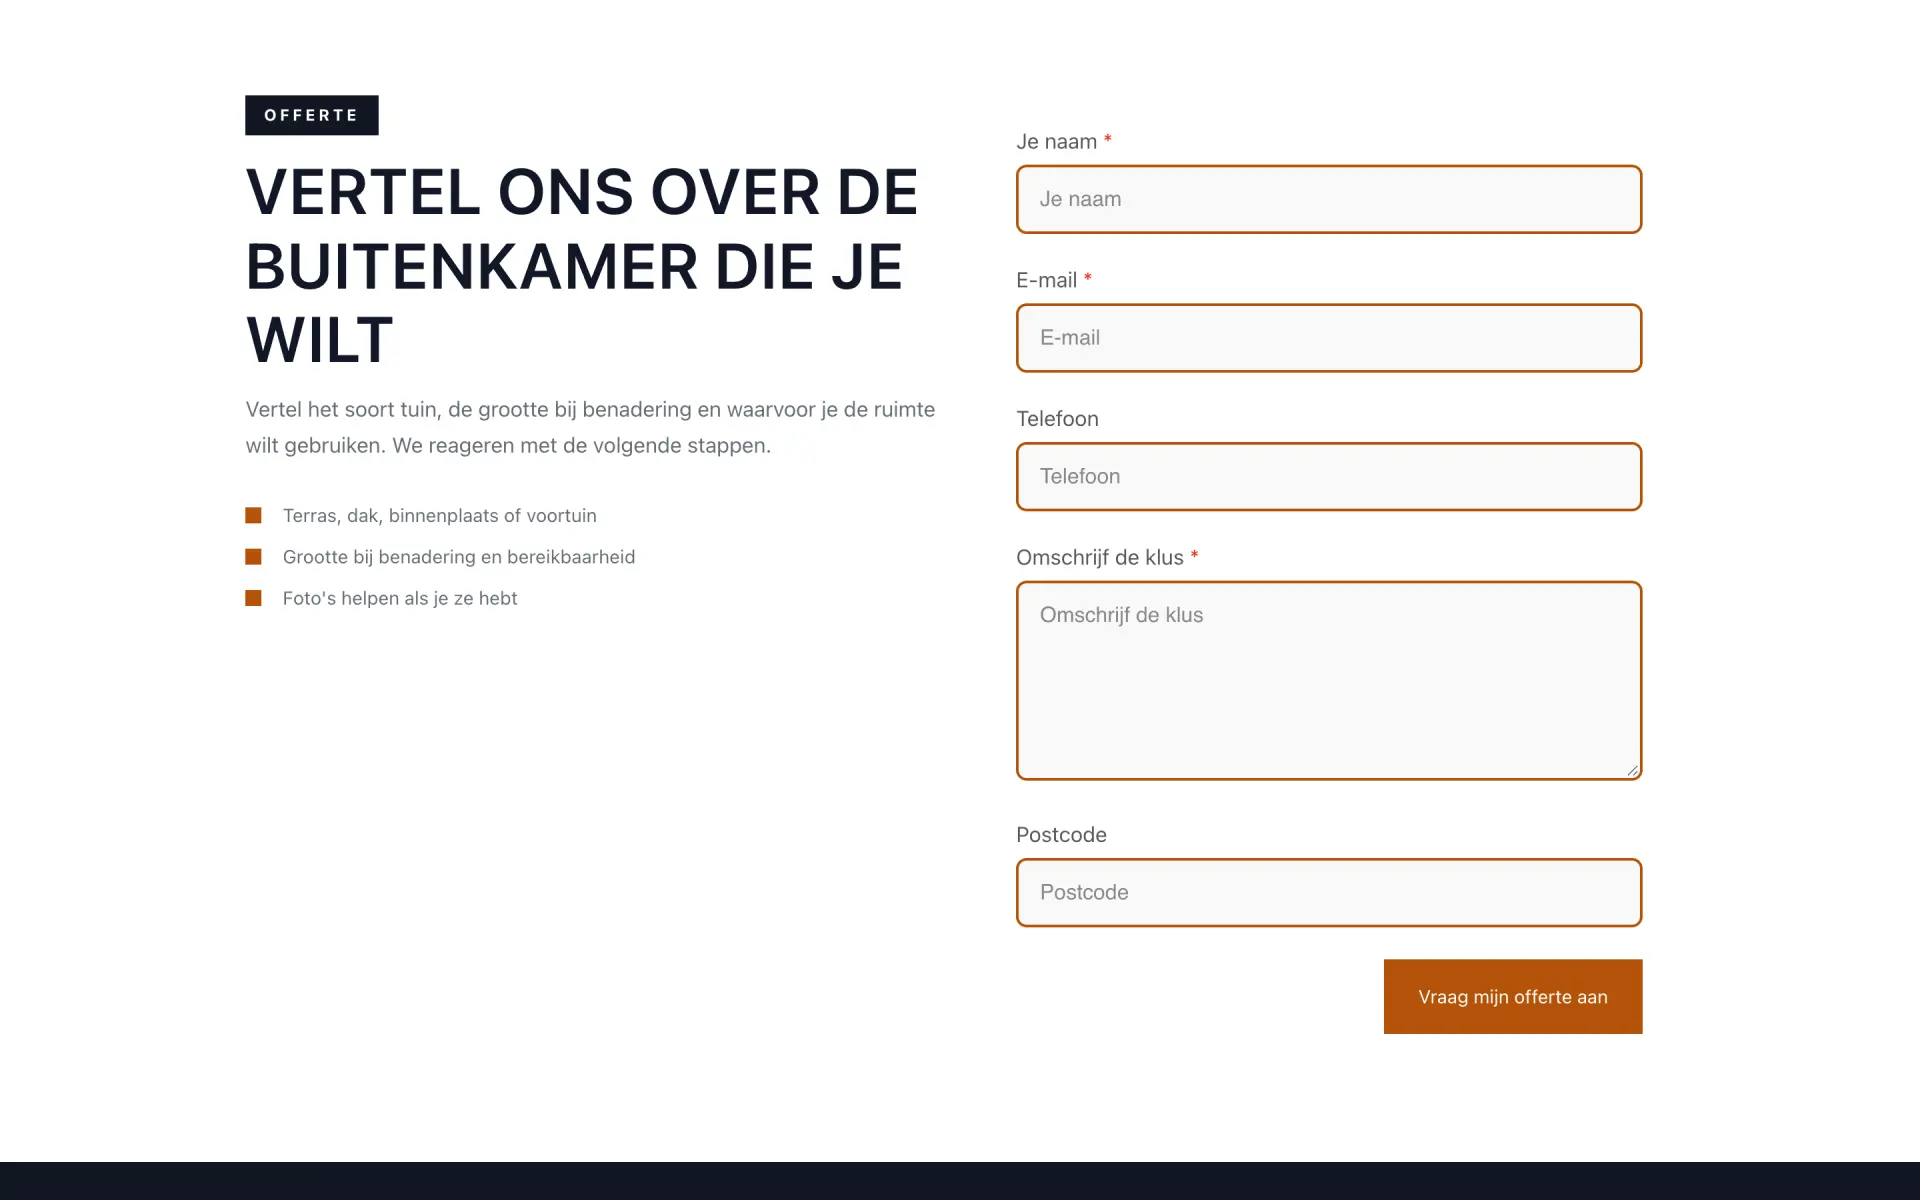Submit with Vraag mijn offerte aan button
This screenshot has width=1920, height=1200.
pos(1513,997)
